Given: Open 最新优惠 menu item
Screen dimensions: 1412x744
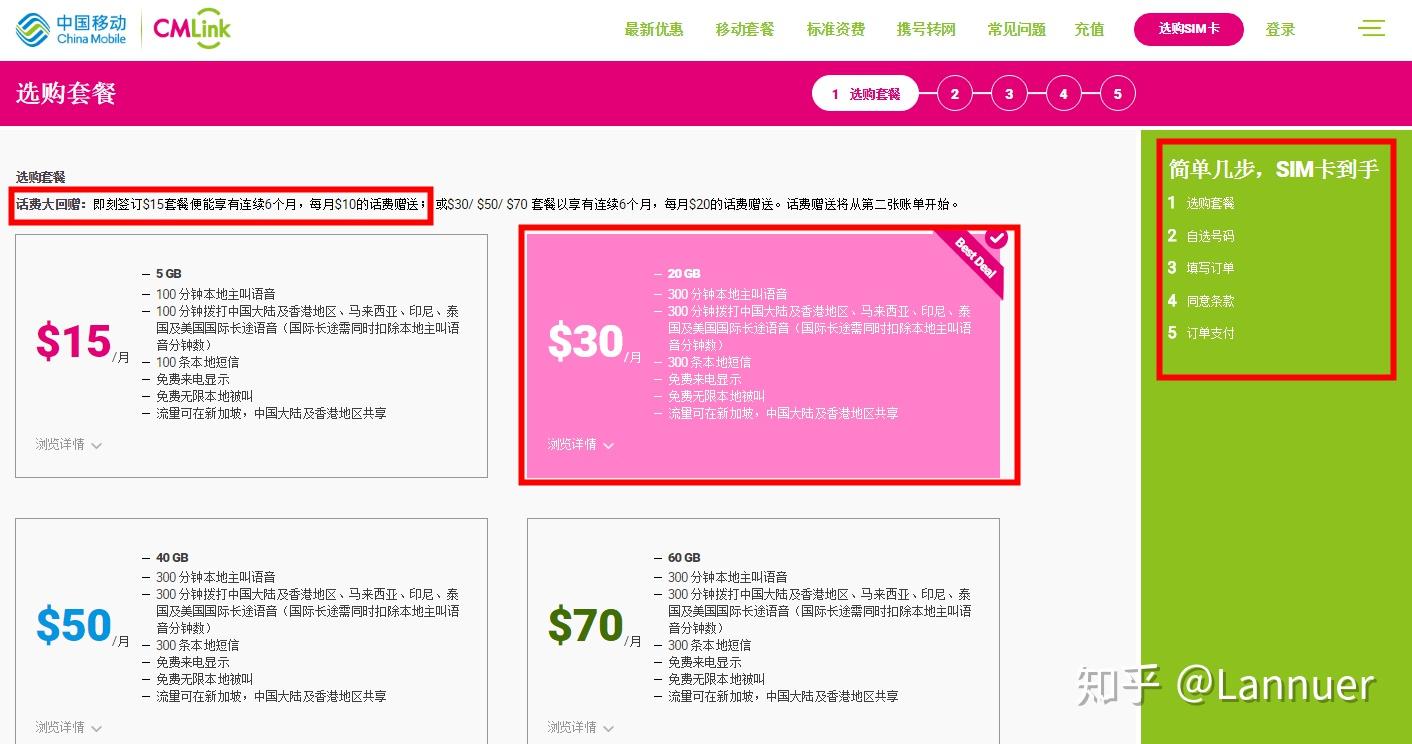Looking at the screenshot, I should coord(654,29).
